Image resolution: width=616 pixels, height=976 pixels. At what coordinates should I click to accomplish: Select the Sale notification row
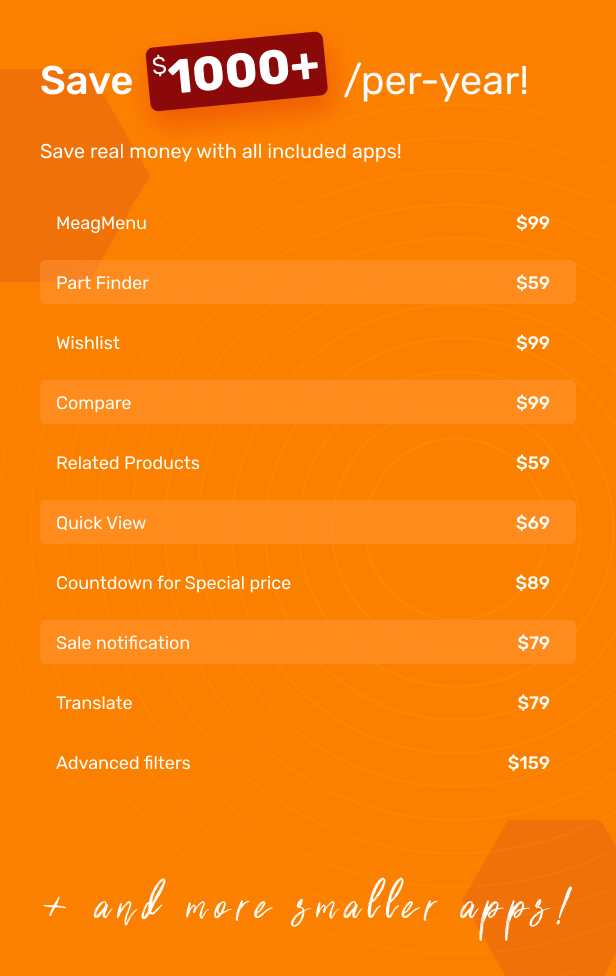coord(308,642)
